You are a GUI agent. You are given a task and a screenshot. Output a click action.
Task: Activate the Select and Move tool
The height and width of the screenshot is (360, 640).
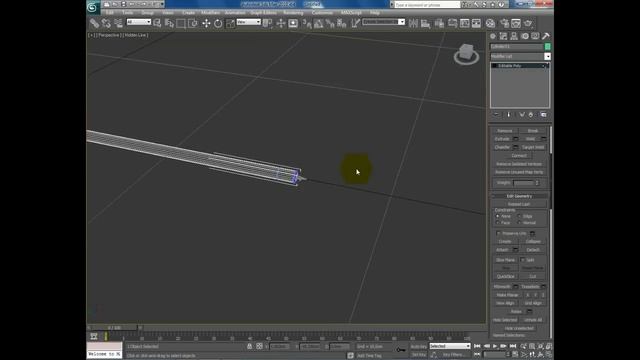tap(206, 23)
